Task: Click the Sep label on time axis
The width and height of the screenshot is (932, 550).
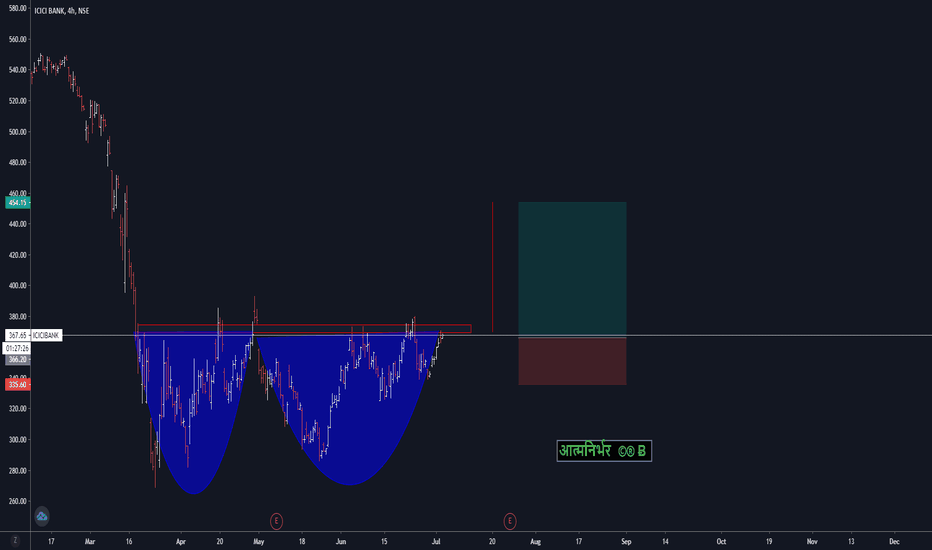Action: [x=626, y=541]
